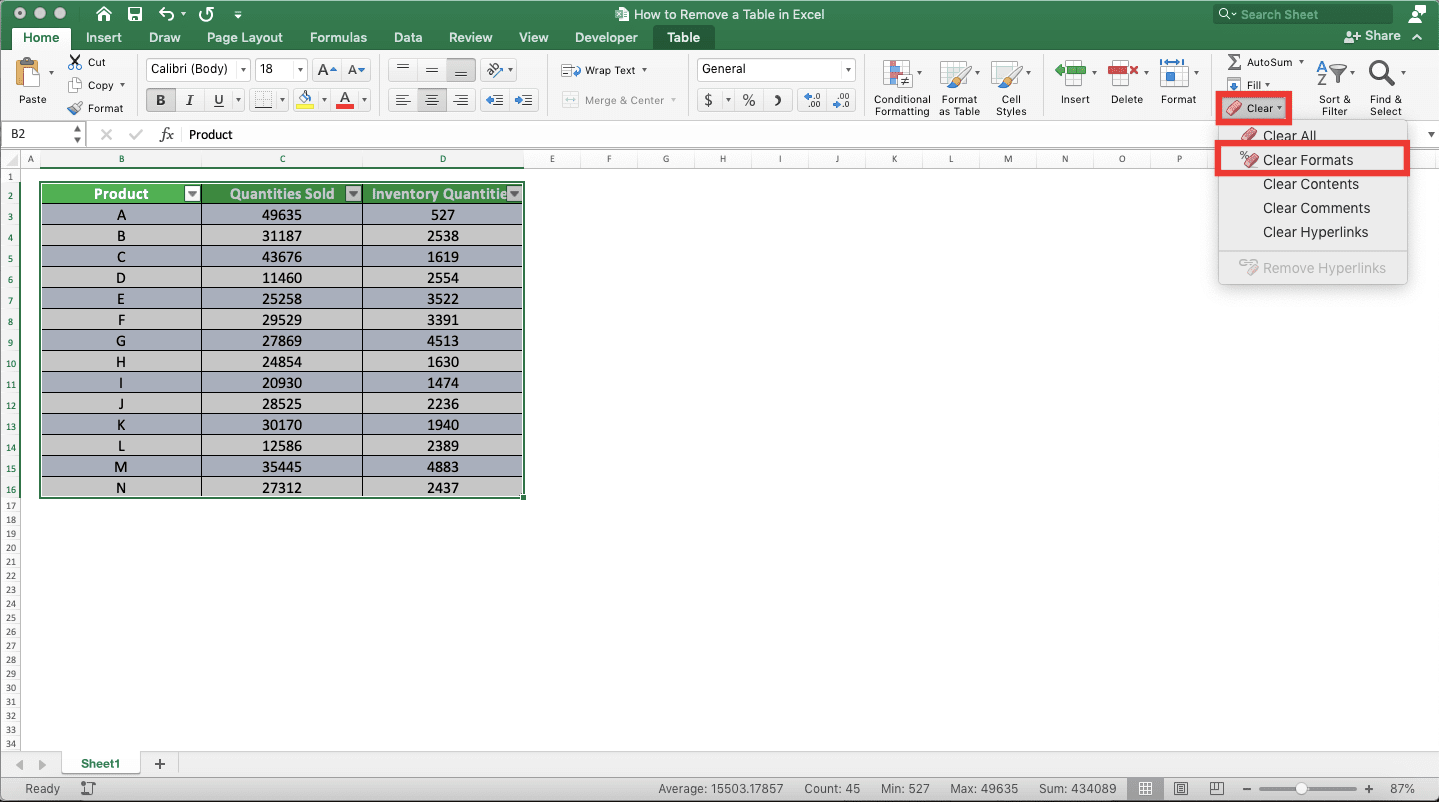Click the Share button

click(1372, 36)
